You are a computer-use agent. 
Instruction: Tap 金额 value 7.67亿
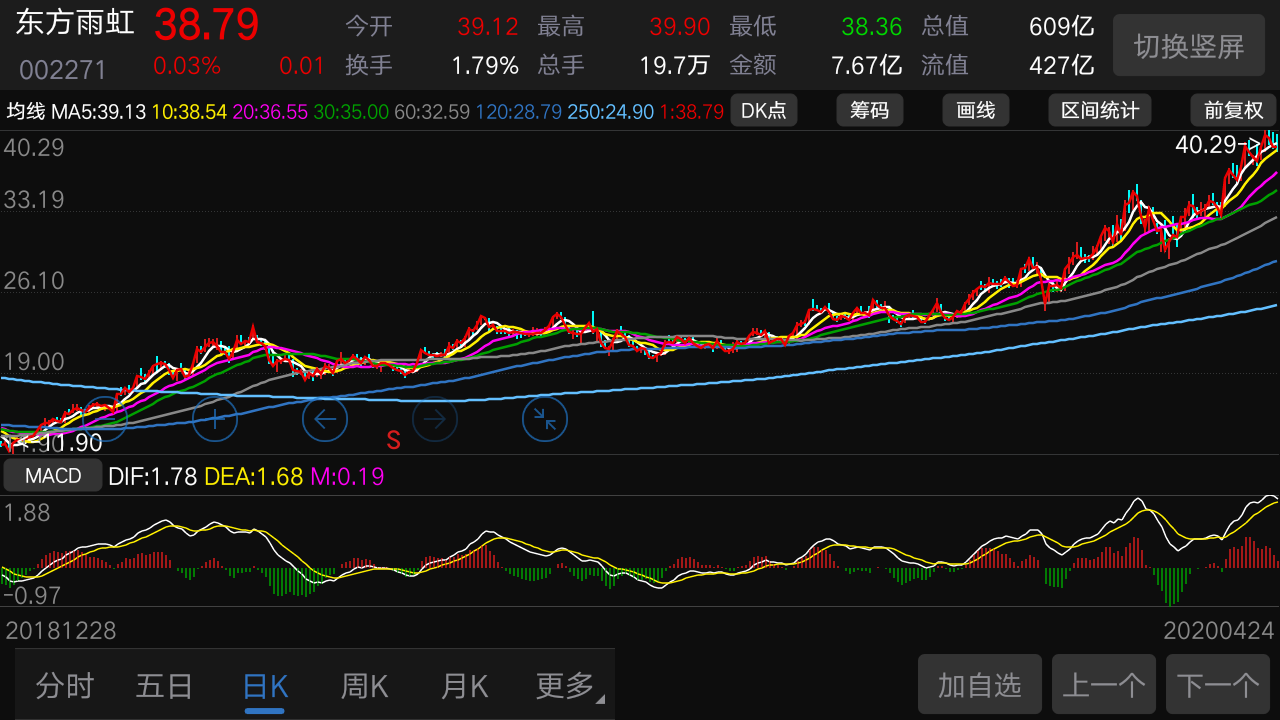click(867, 66)
